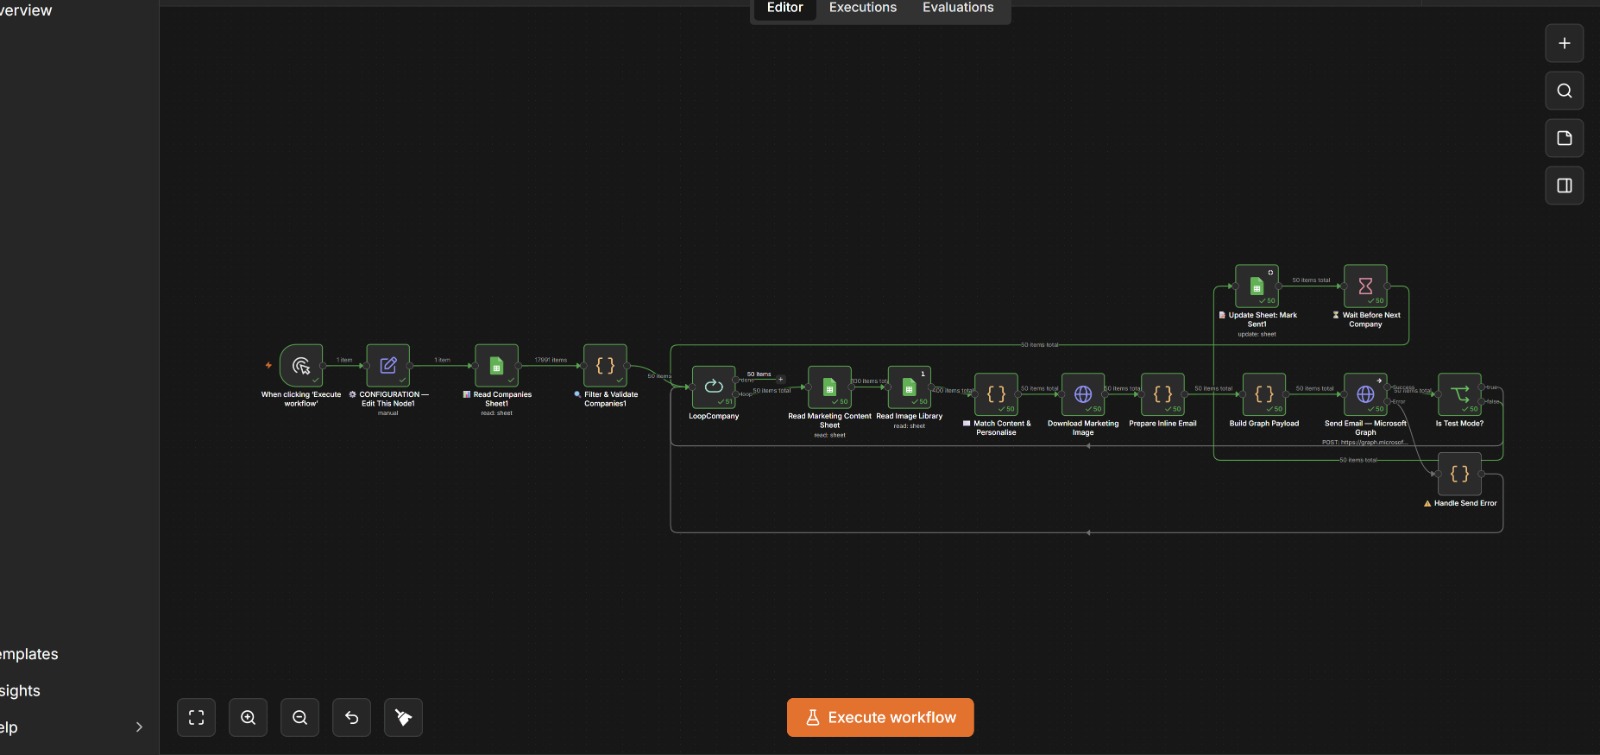
Task: Switch to the Executions tab
Action: click(x=863, y=8)
